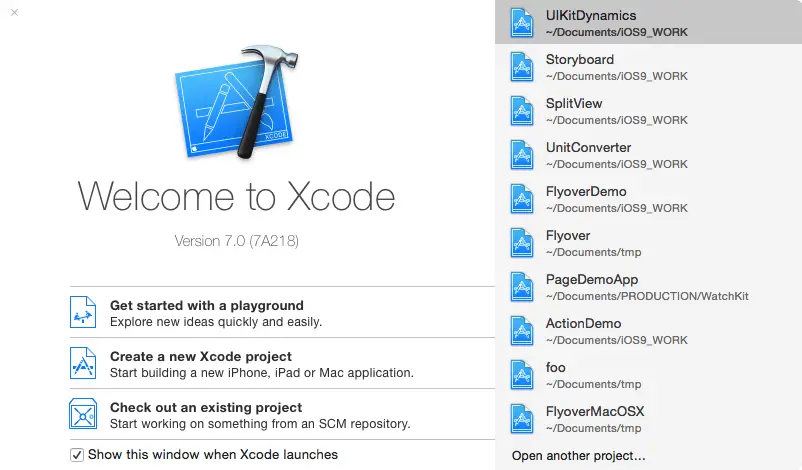Click the playground document icon
Image resolution: width=802 pixels, height=470 pixels.
pos(83,312)
